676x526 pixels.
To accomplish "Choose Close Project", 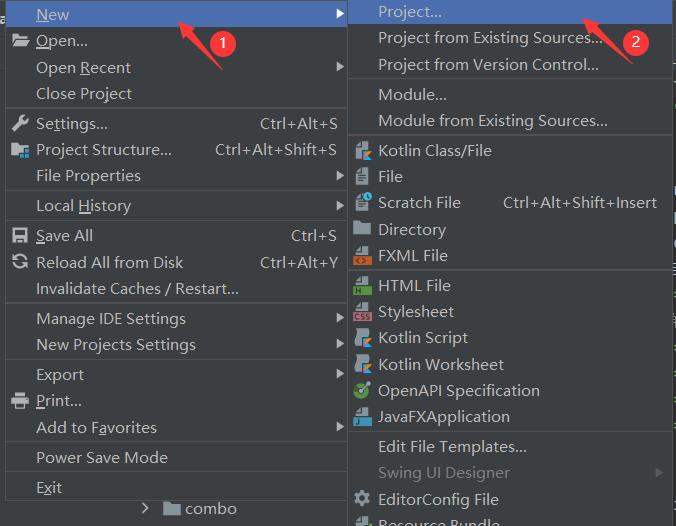I will (x=176, y=94).
